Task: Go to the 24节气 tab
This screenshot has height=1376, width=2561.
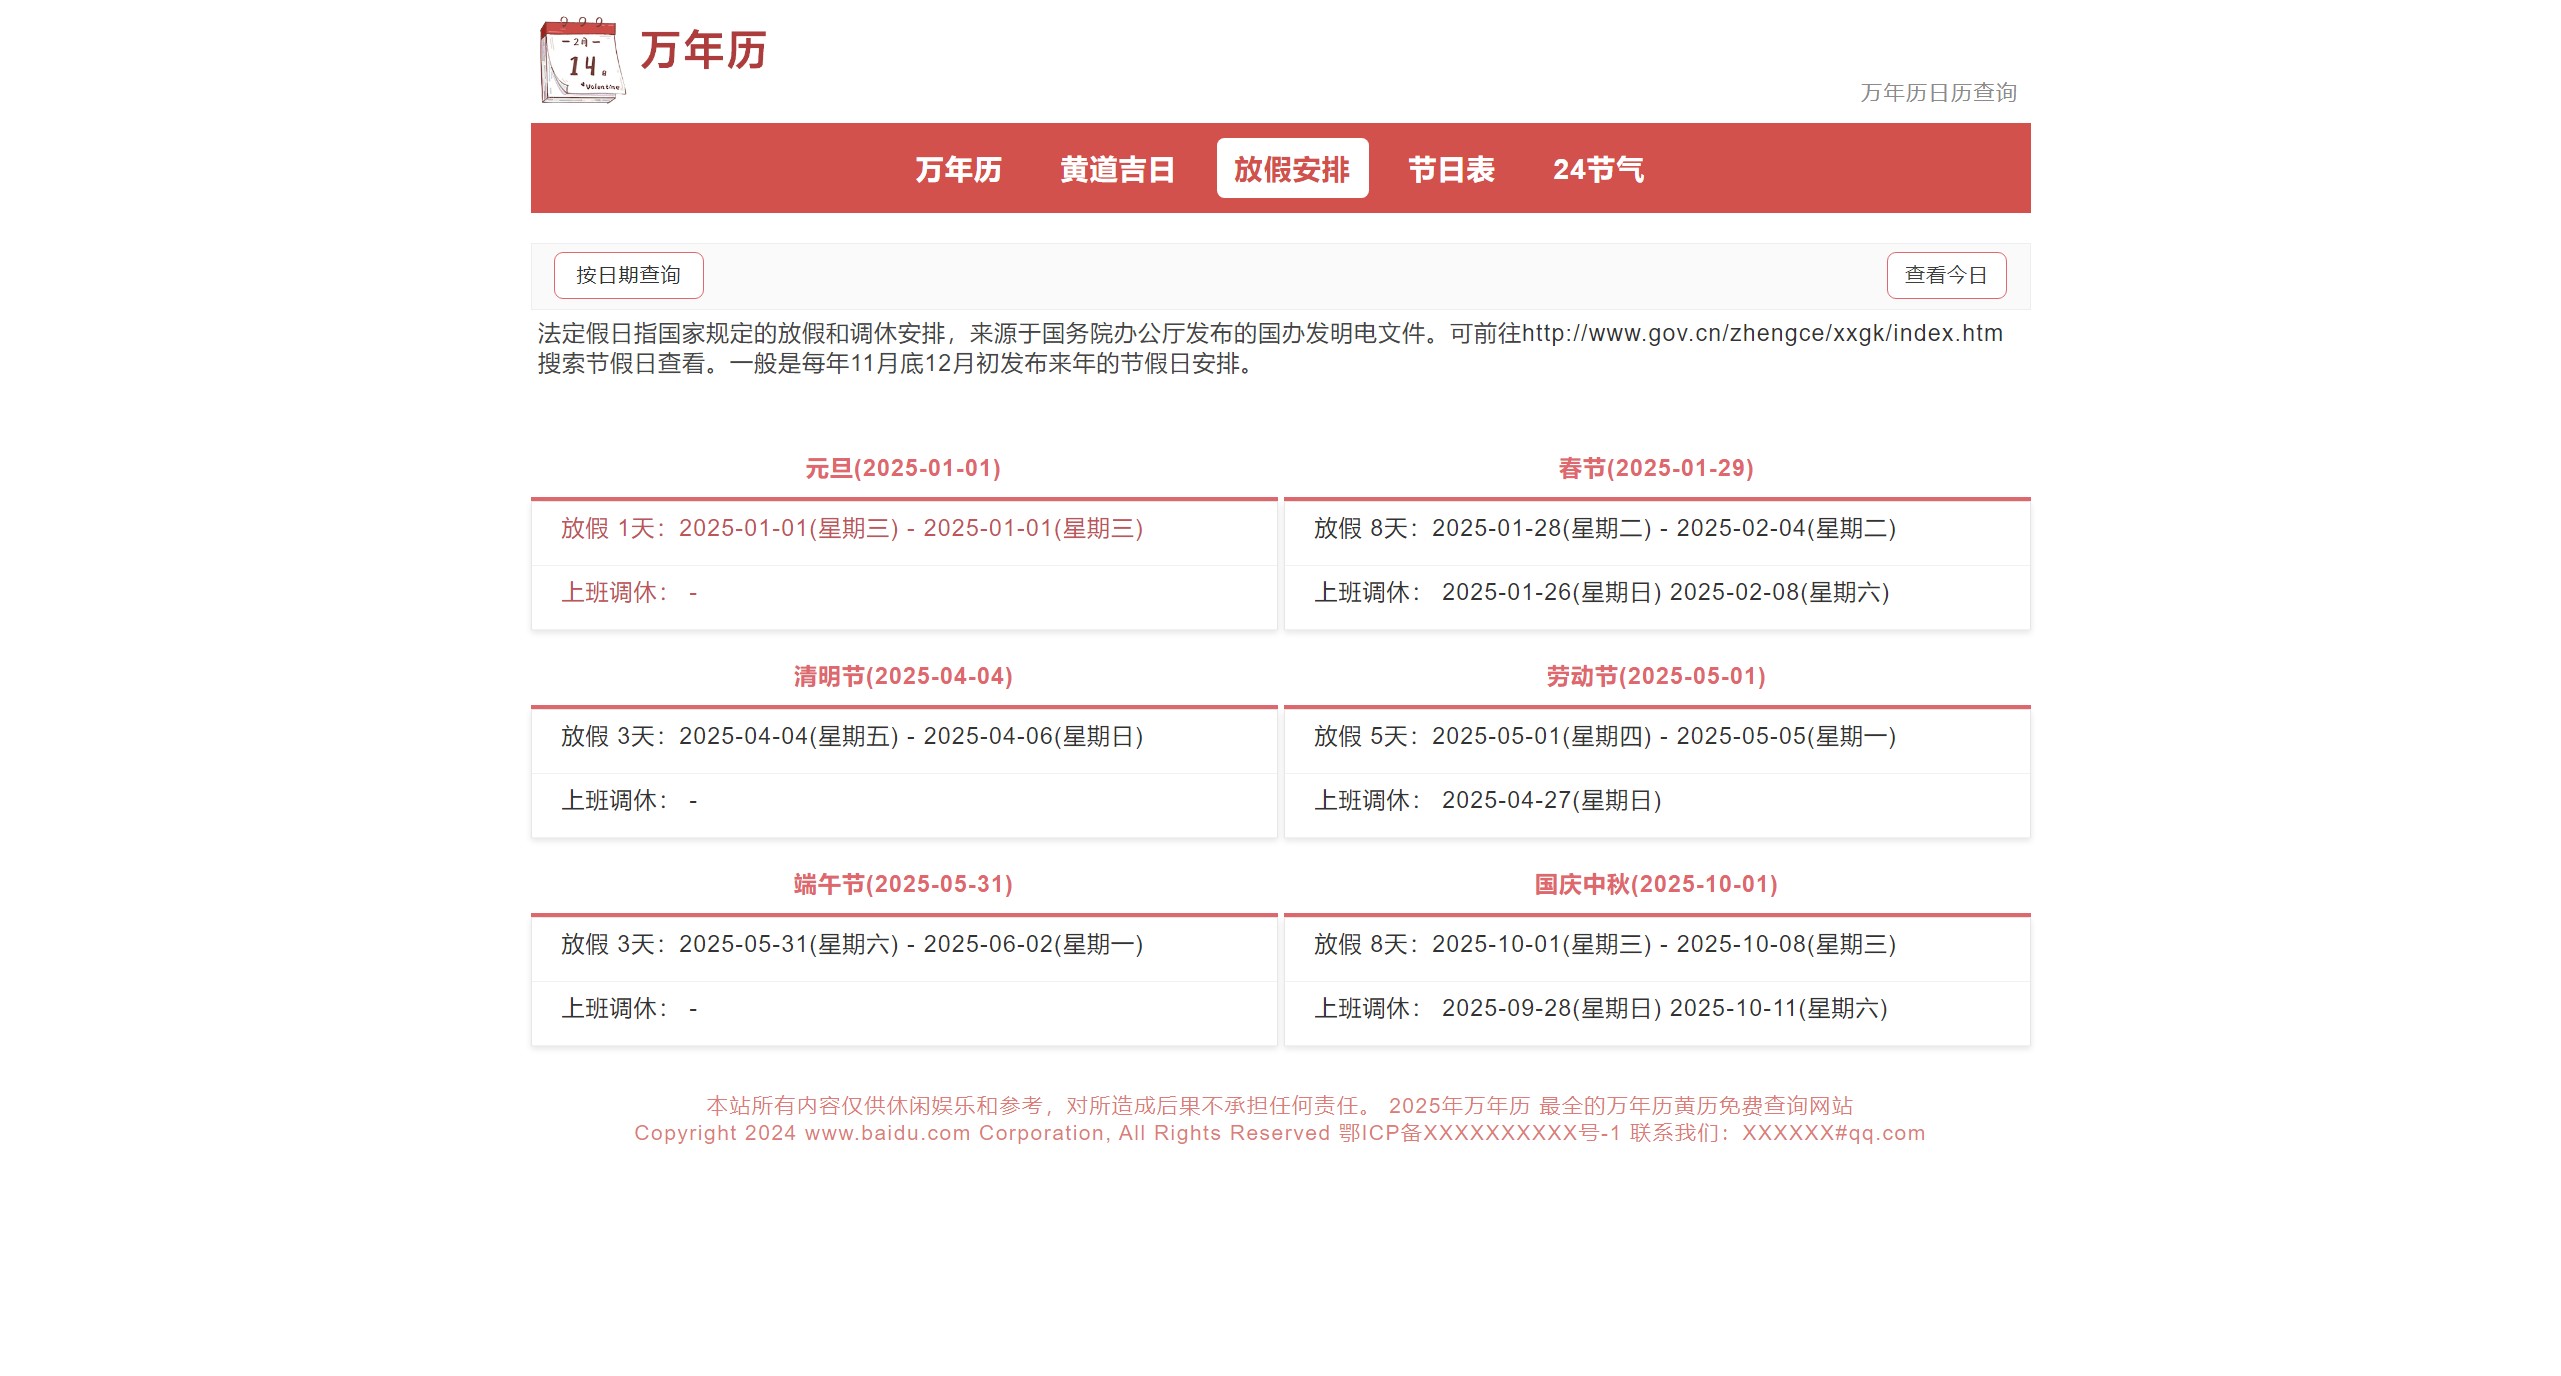Action: coord(1597,169)
